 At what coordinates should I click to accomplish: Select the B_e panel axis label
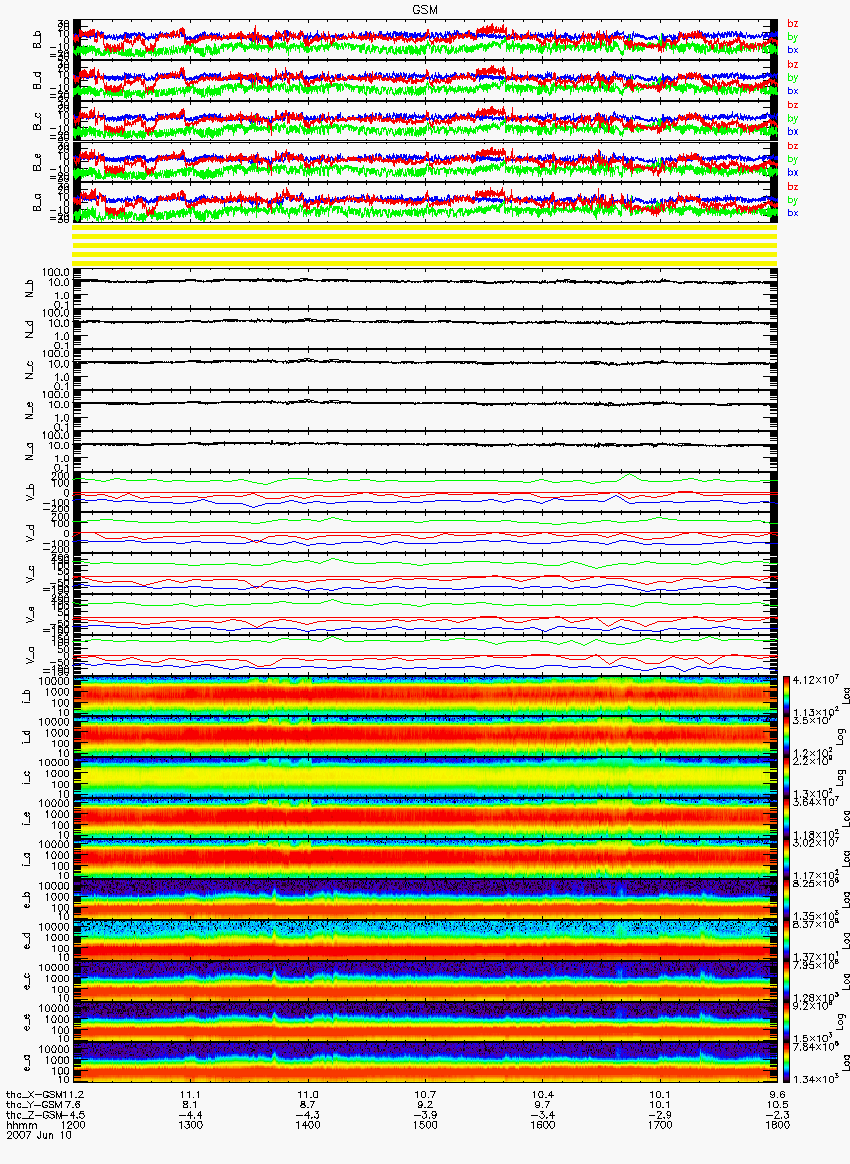(37, 163)
